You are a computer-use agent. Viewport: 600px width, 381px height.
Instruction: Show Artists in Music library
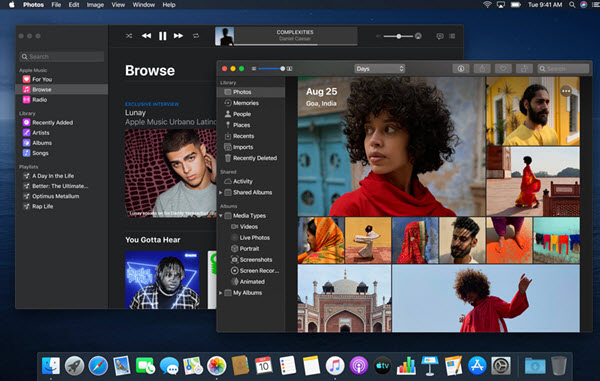(61, 133)
